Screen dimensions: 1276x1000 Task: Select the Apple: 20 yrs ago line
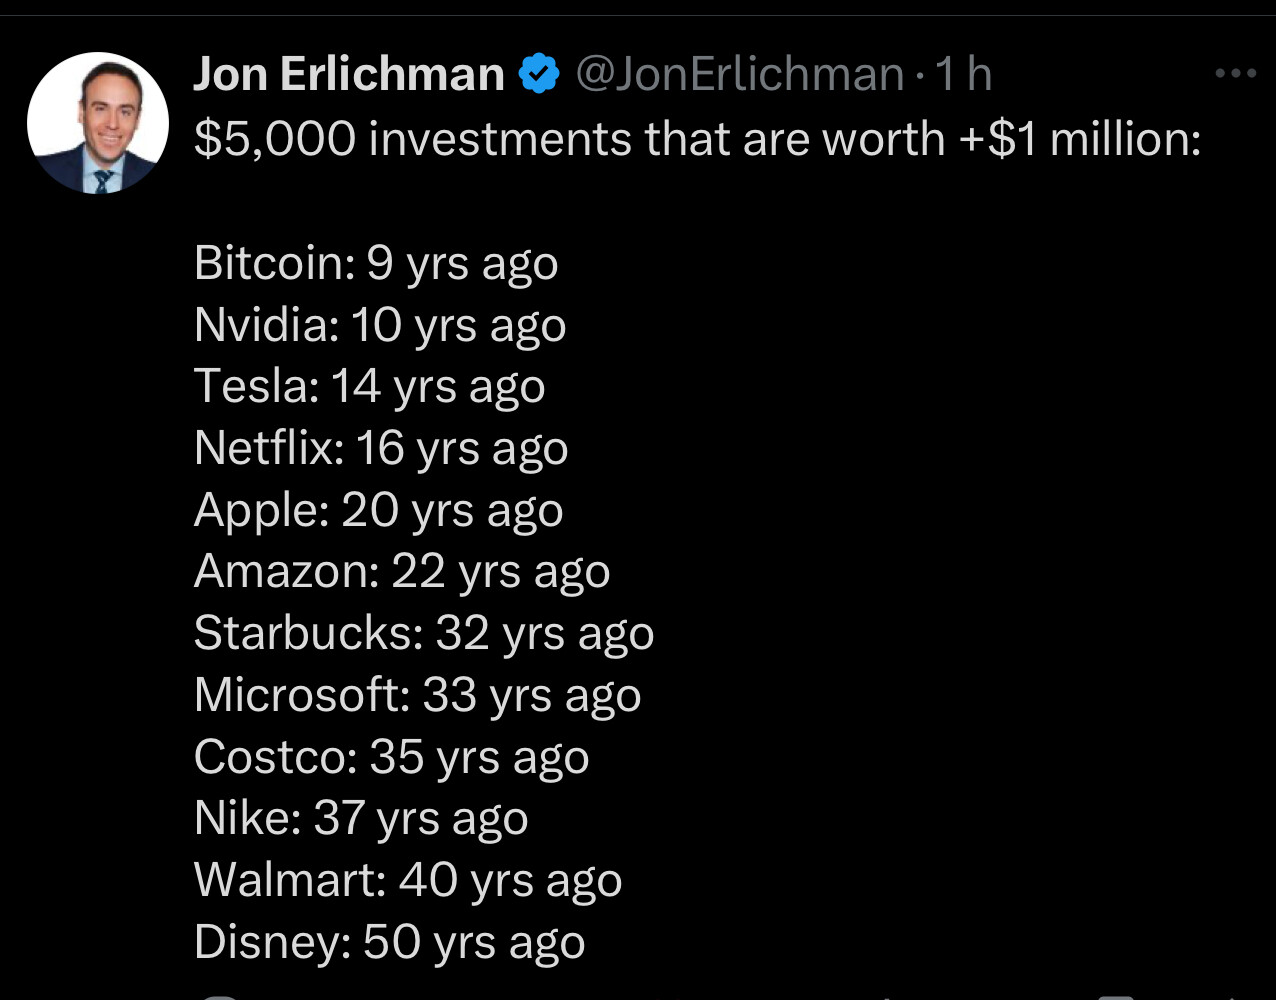[x=379, y=511]
